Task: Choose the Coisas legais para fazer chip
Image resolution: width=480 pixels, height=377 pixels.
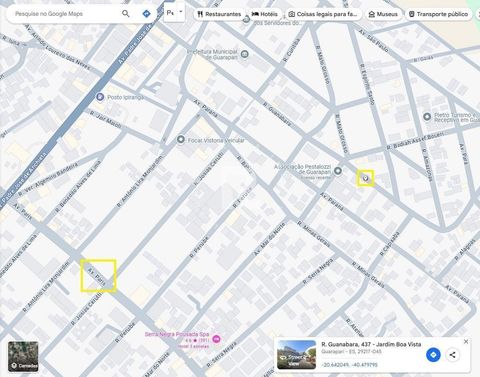Action: (x=323, y=14)
